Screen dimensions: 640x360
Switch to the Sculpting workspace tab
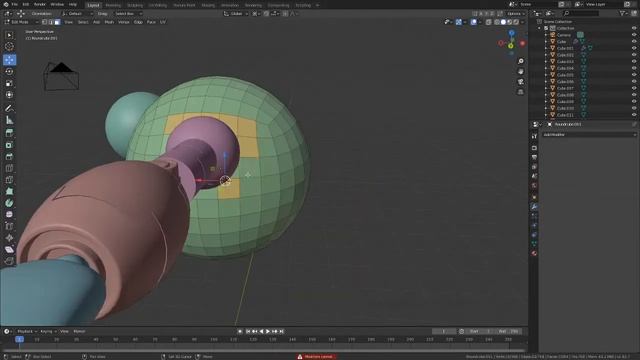pyautogui.click(x=135, y=5)
